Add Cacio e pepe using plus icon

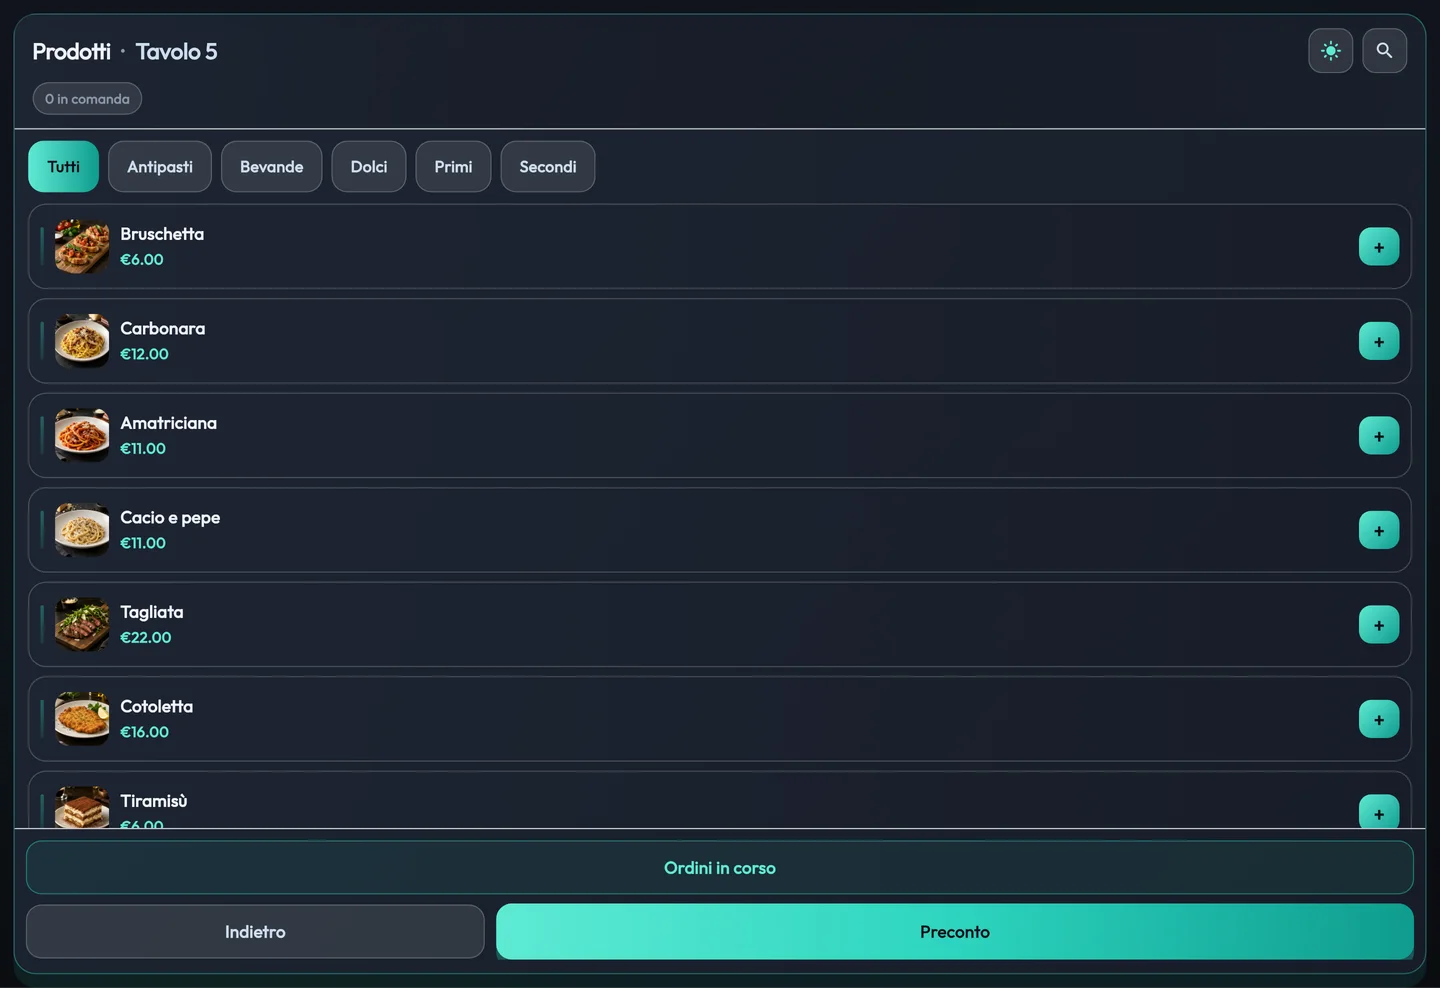[x=1378, y=531]
